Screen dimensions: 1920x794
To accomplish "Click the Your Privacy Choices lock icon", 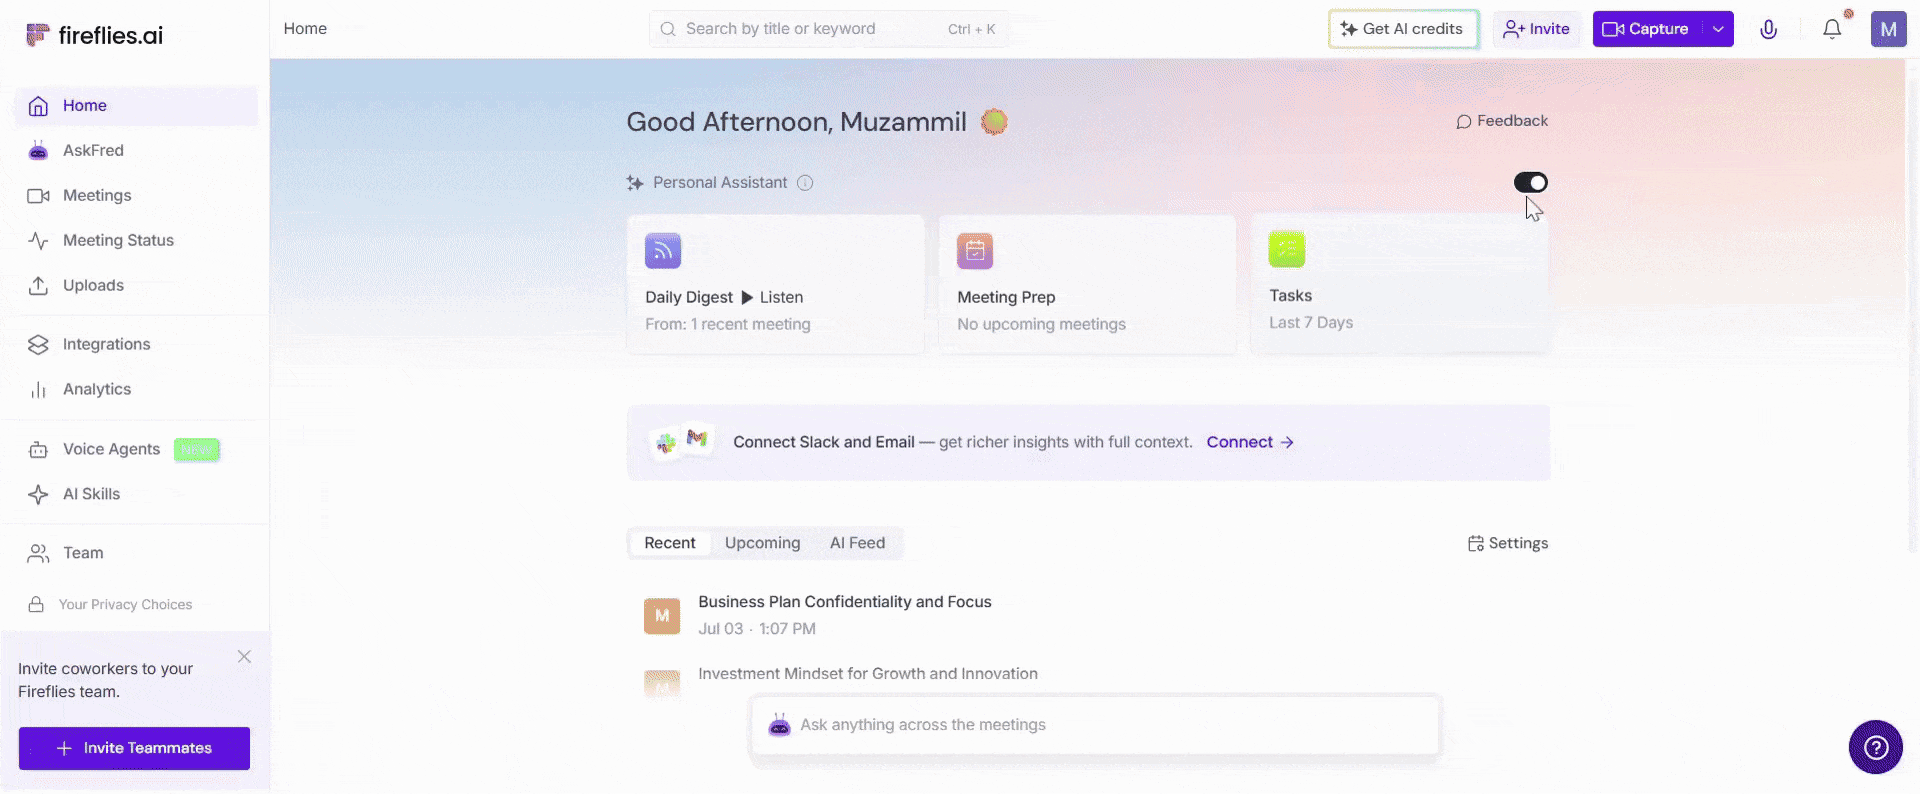I will (36, 605).
